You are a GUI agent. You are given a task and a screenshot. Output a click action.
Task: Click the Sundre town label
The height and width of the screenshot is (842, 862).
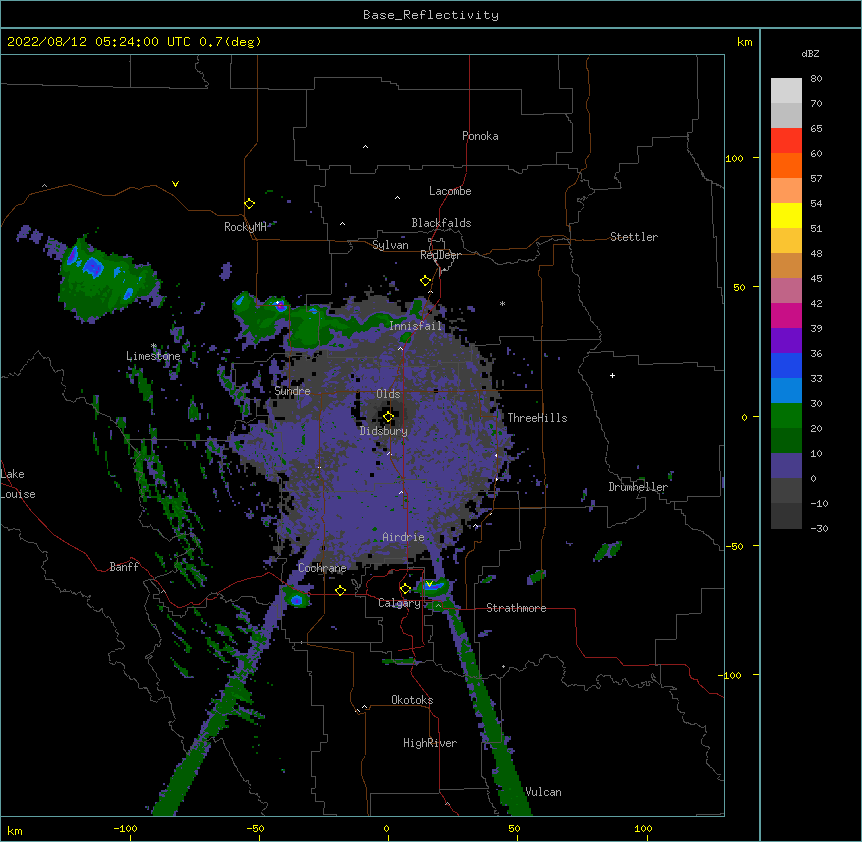pyautogui.click(x=292, y=391)
